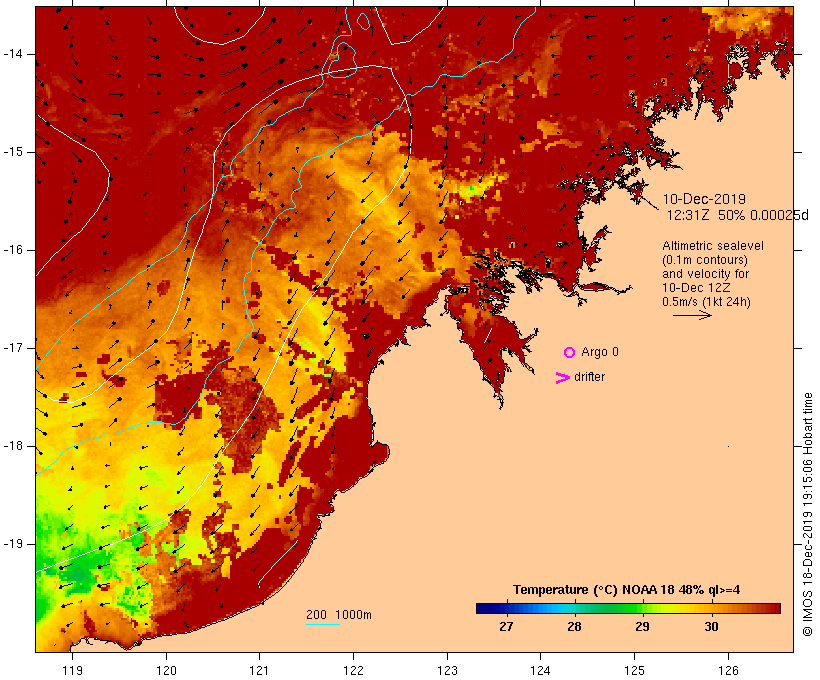Click the color bar tick label 29
The image size is (820, 680).
[x=642, y=626]
